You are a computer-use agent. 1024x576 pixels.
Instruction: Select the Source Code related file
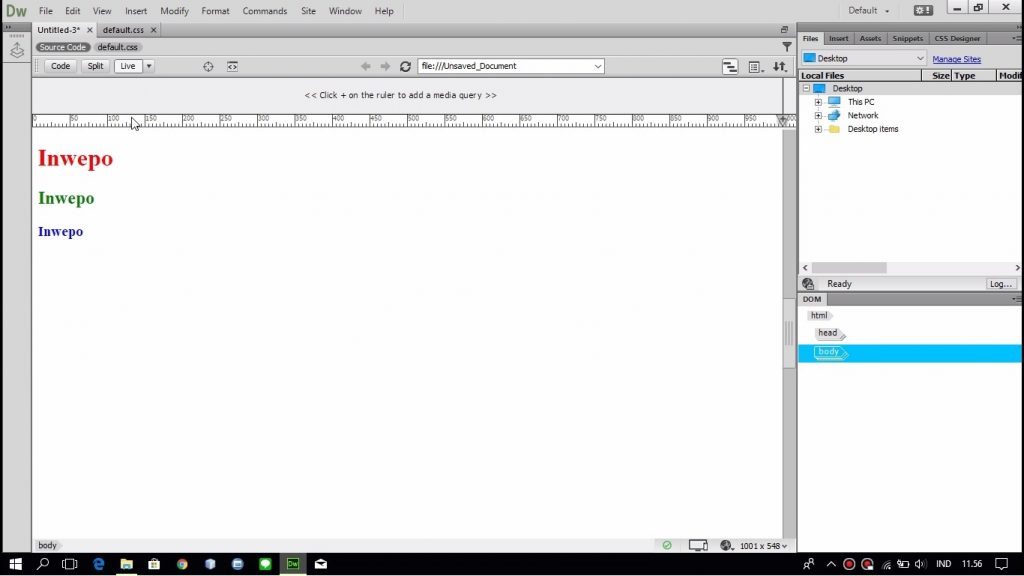point(63,47)
